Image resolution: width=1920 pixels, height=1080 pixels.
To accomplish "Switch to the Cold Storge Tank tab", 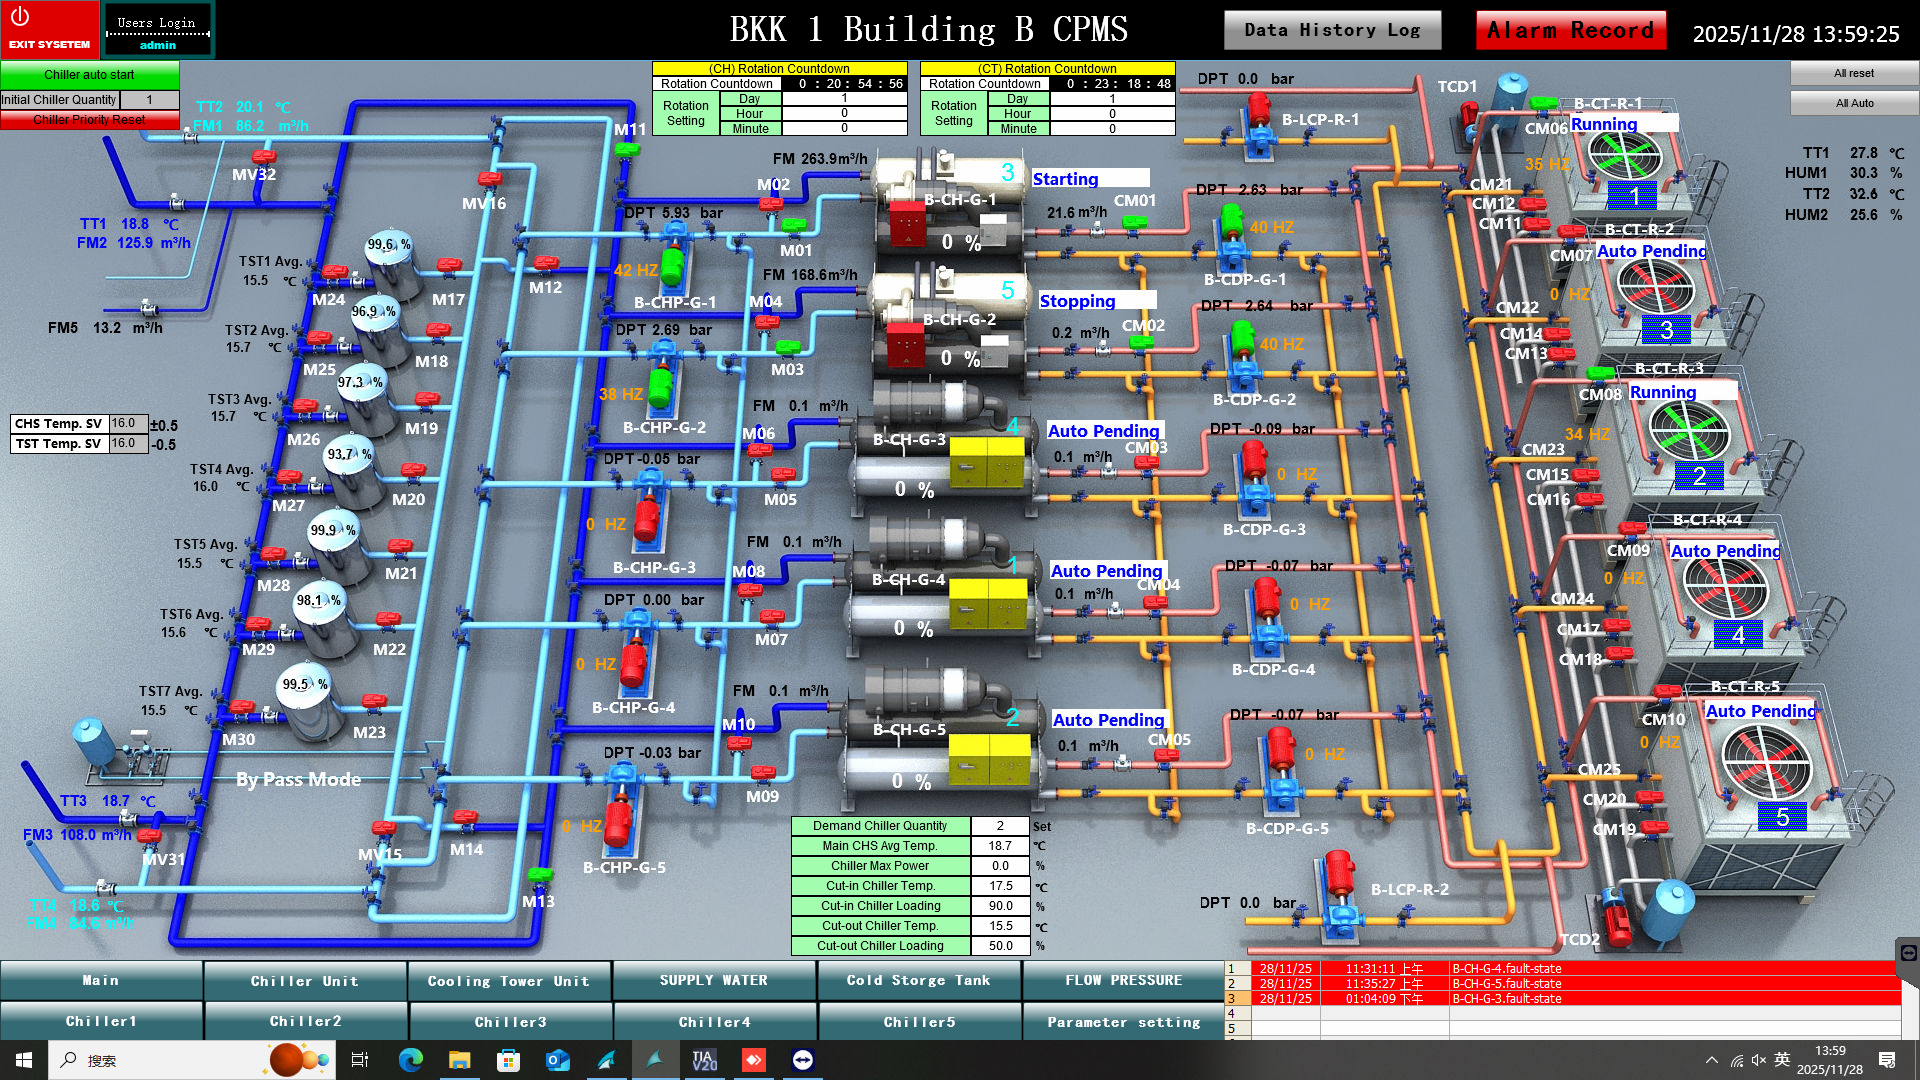I will 918,981.
